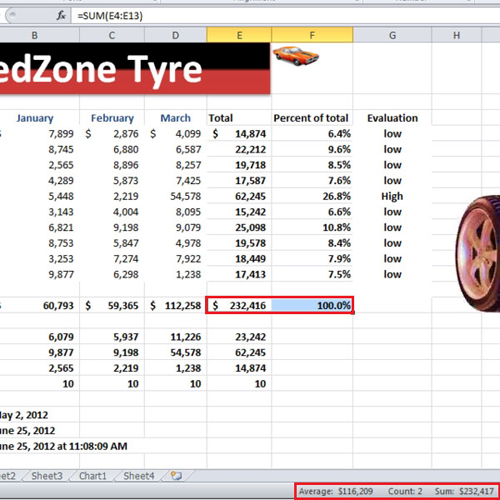Switch to the Sheet4 tab
Viewport: 500px width, 500px height.
point(139,476)
